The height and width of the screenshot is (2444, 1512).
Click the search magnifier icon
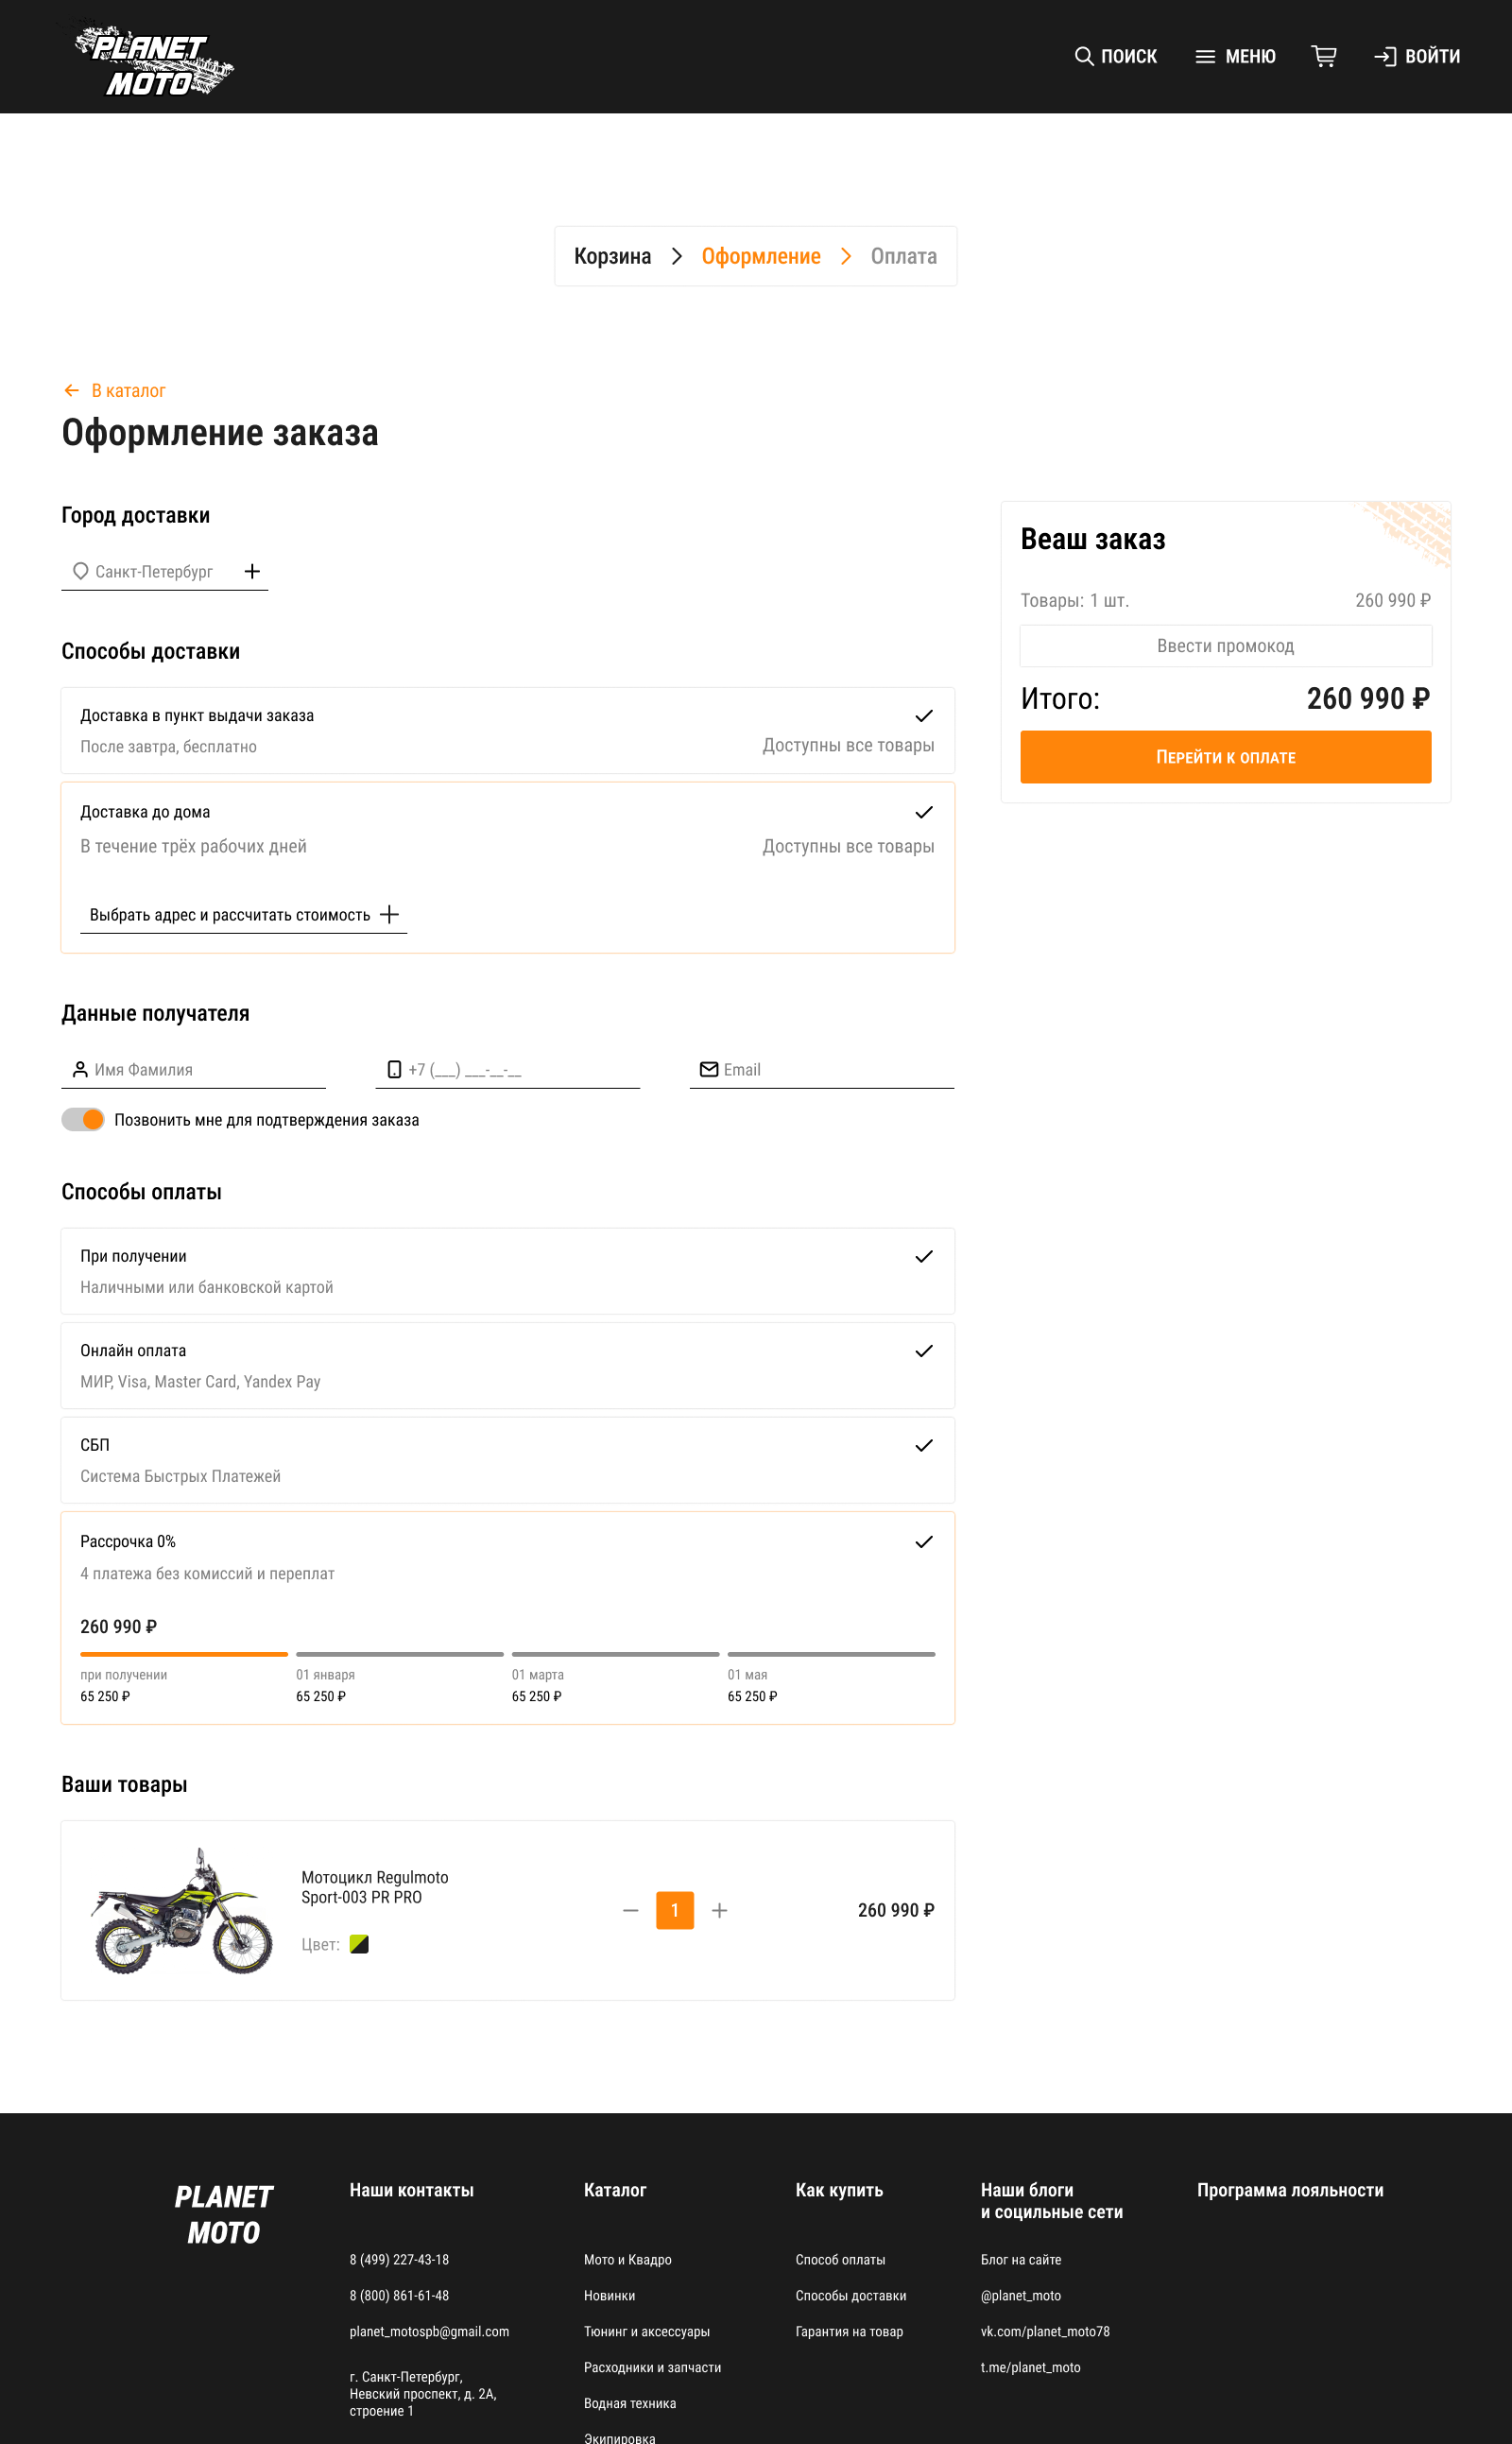(1083, 56)
